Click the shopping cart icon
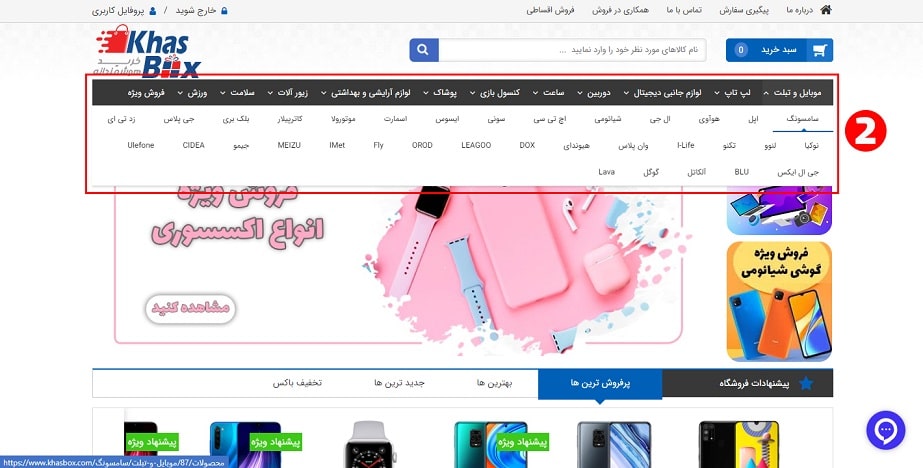The height and width of the screenshot is (468, 923). (x=820, y=51)
